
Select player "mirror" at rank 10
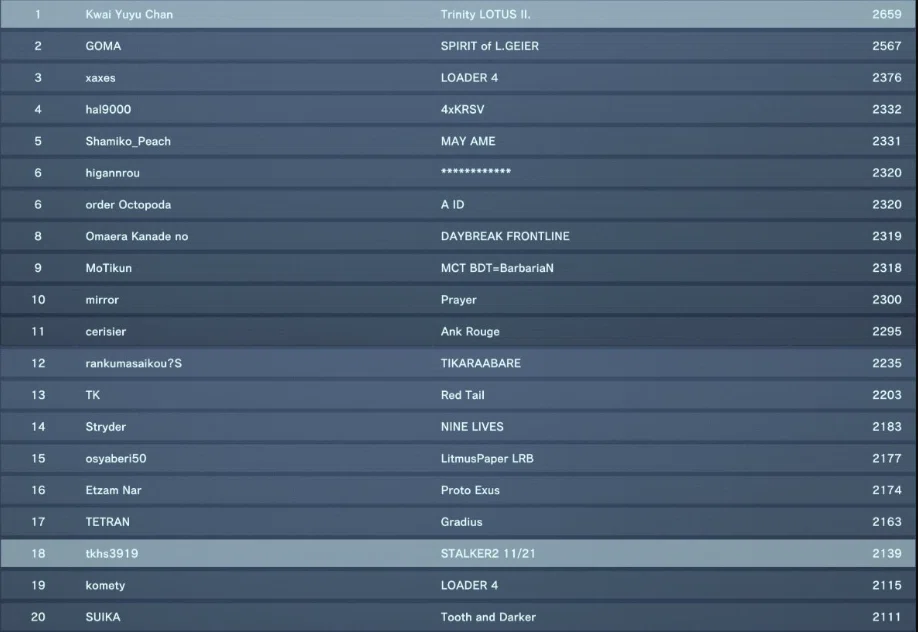(102, 300)
